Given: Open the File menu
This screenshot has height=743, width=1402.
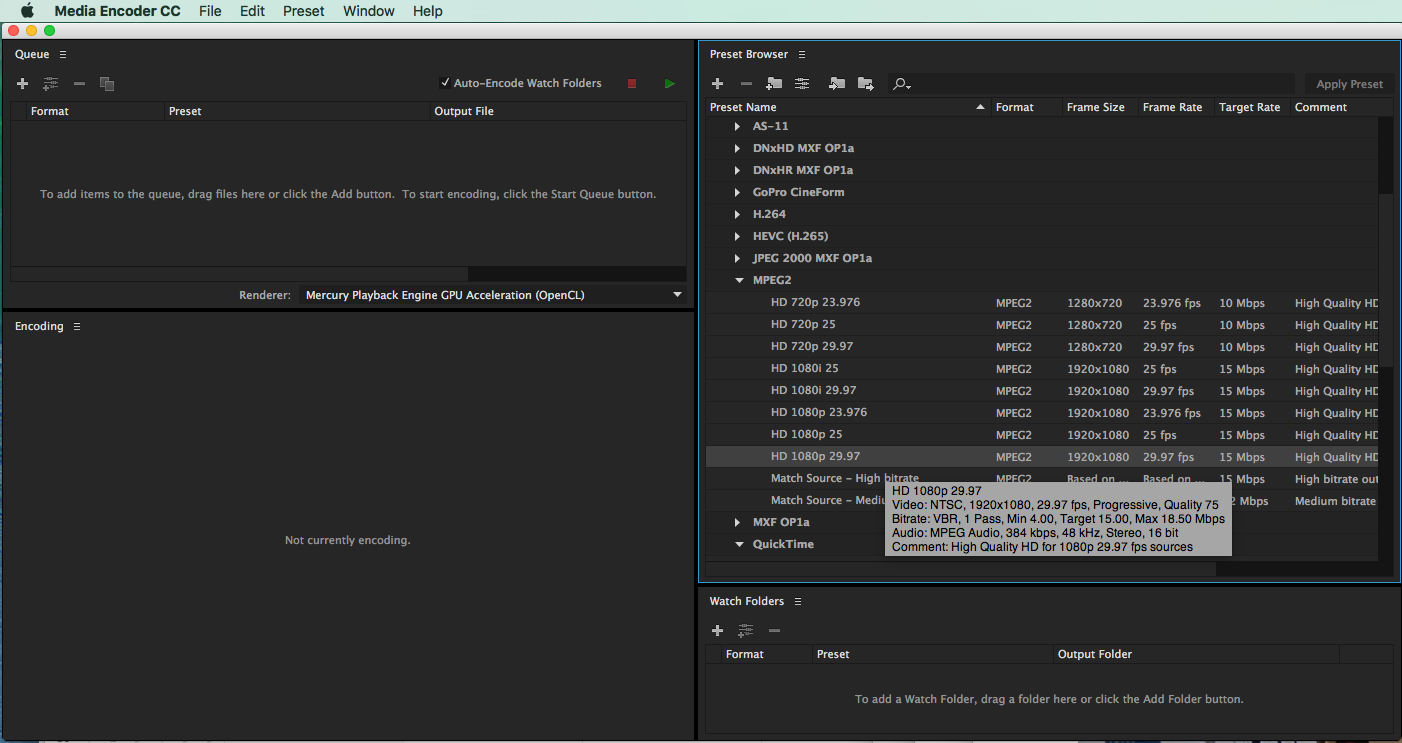Looking at the screenshot, I should (x=210, y=11).
